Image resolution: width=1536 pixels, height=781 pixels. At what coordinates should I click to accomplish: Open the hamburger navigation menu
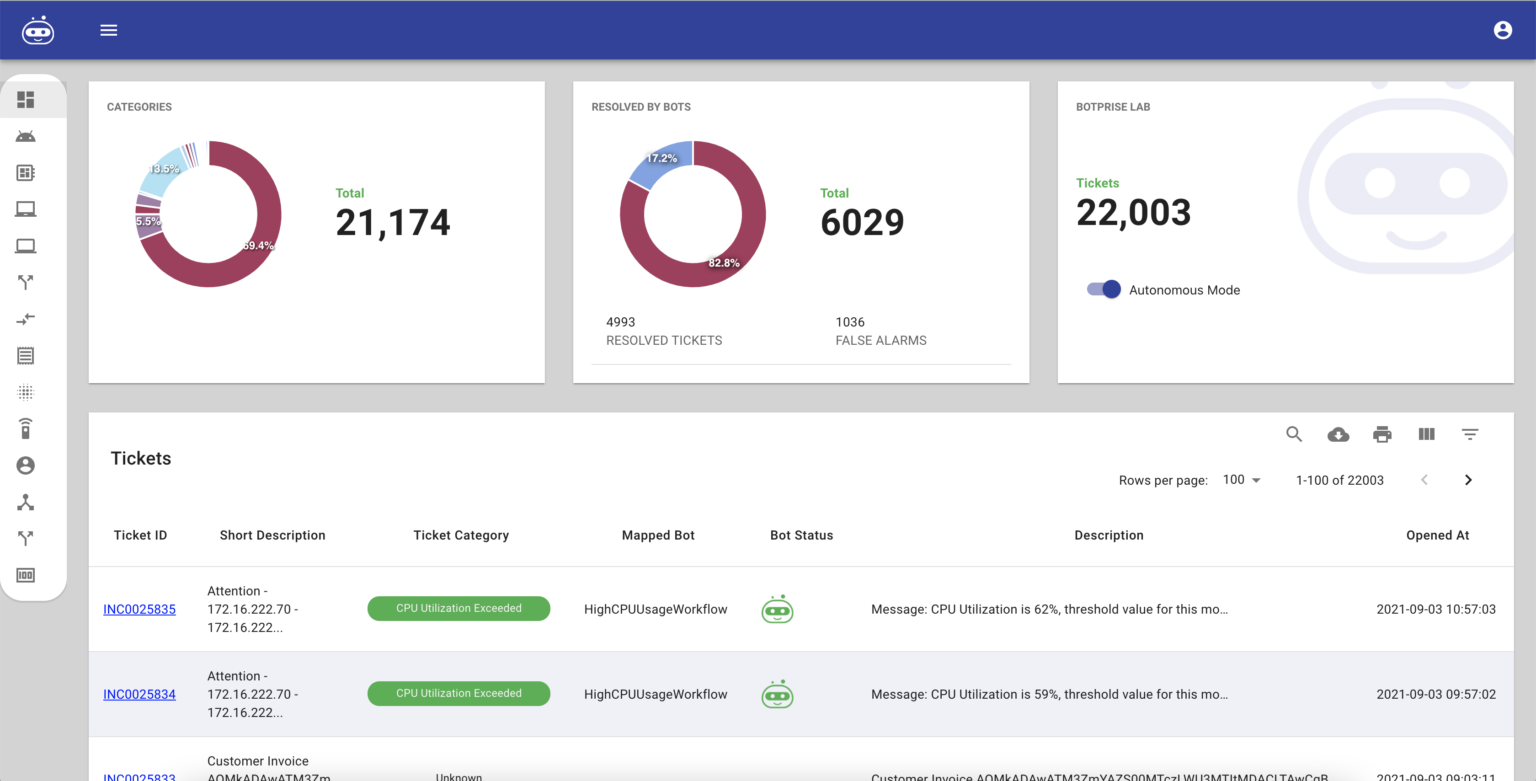point(109,30)
